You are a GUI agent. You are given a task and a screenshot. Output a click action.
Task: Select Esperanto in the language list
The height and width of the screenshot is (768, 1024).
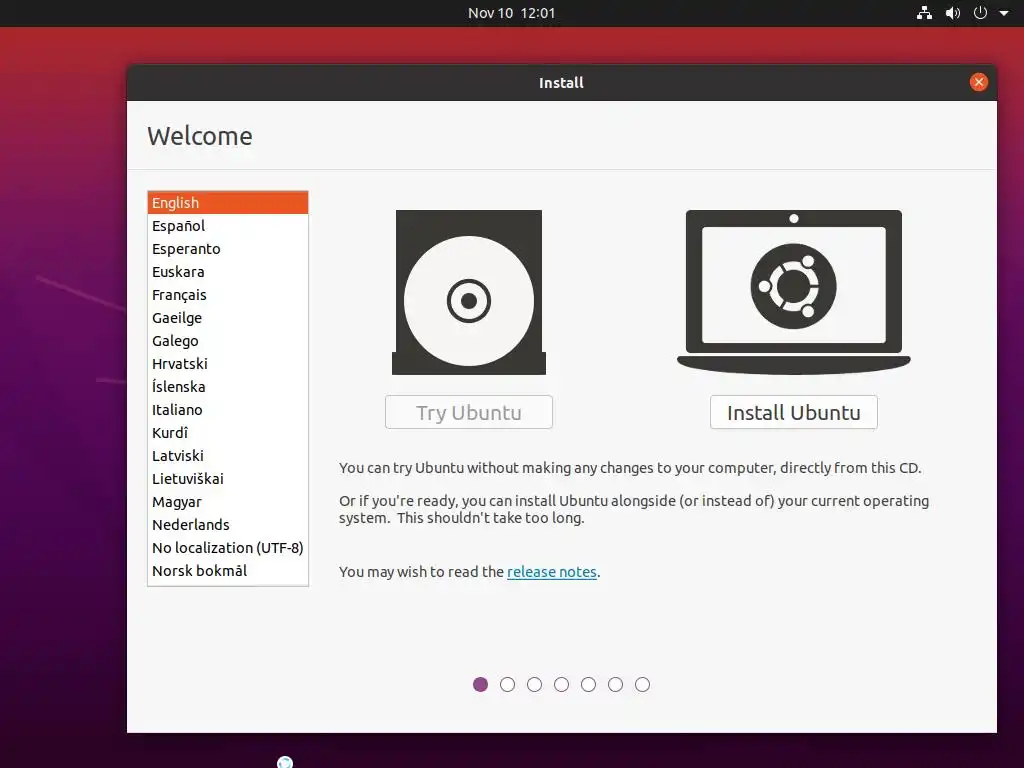point(228,249)
